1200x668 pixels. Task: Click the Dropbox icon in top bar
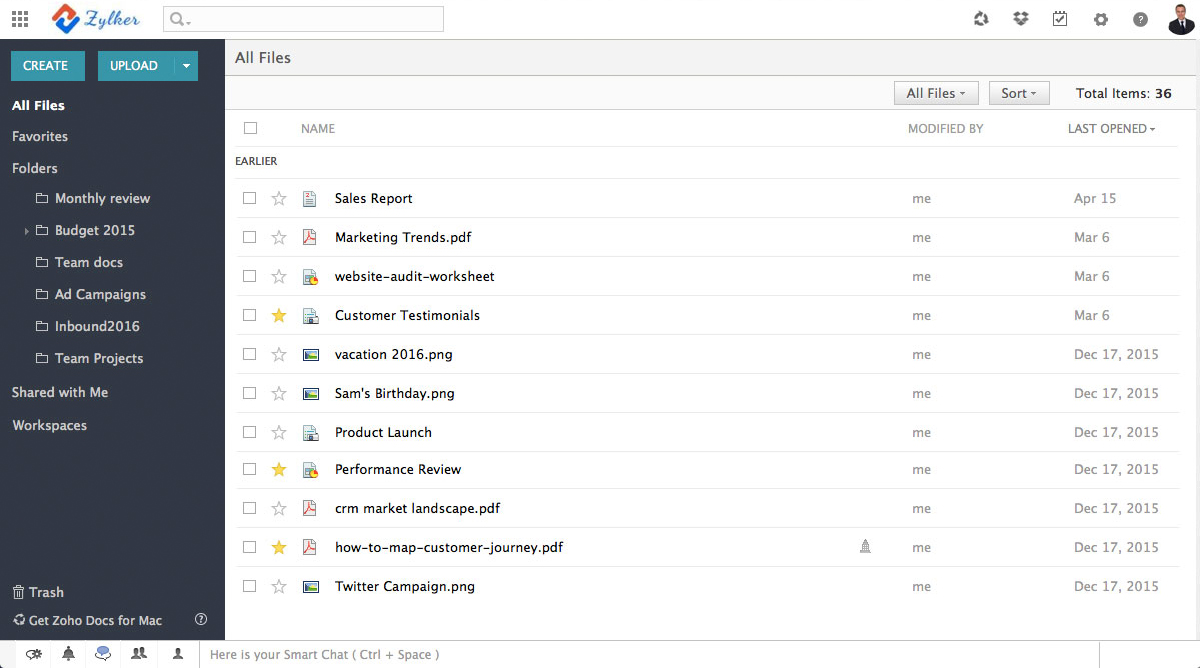click(1020, 19)
